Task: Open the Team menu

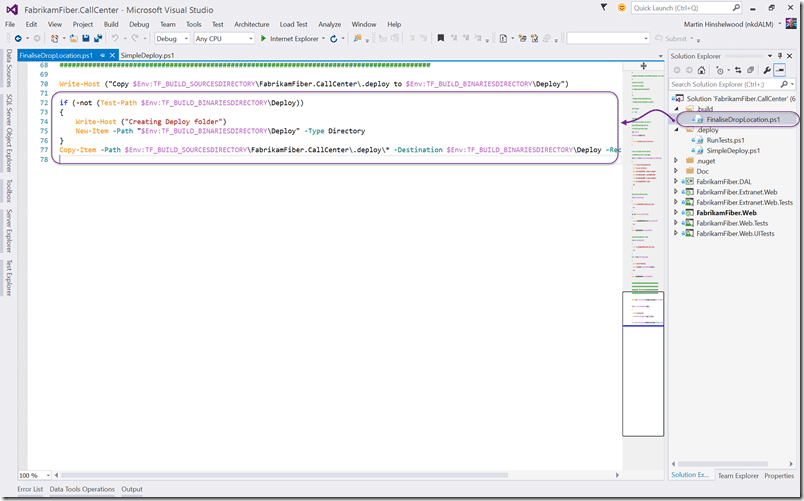Action: pyautogui.click(x=168, y=24)
